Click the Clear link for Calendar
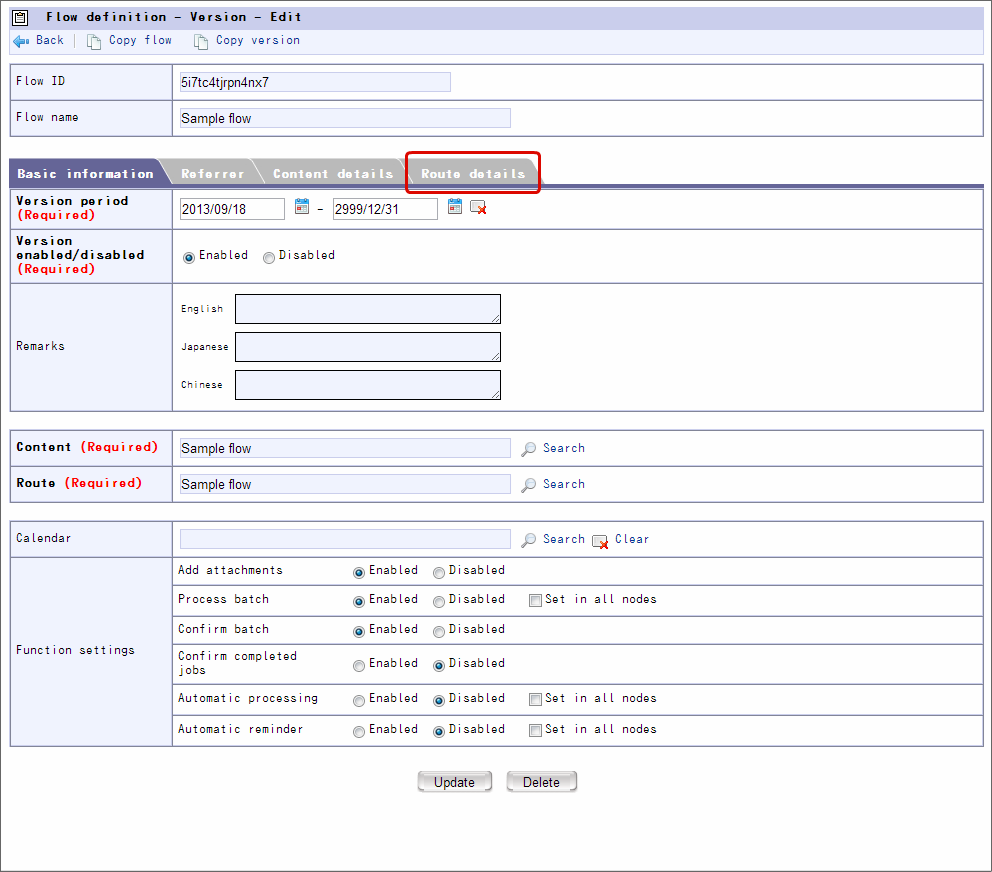The height and width of the screenshot is (872, 992). (x=632, y=539)
